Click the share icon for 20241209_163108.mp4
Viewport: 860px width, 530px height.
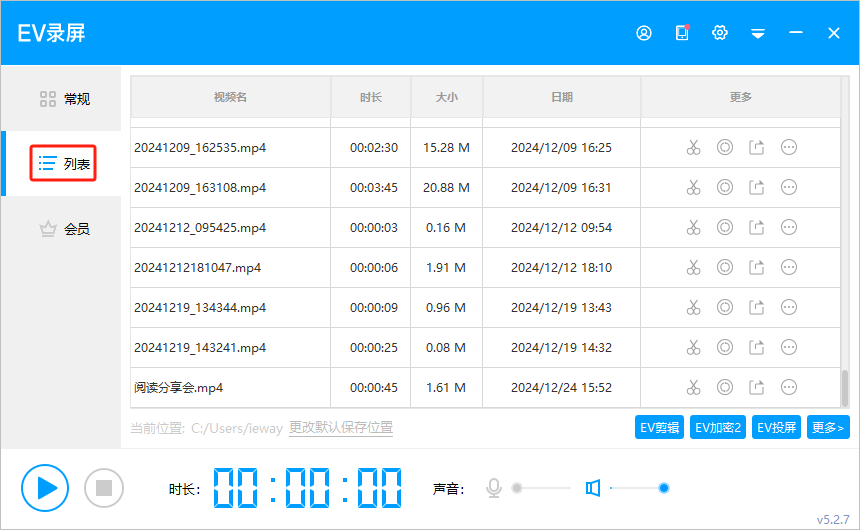(x=757, y=188)
